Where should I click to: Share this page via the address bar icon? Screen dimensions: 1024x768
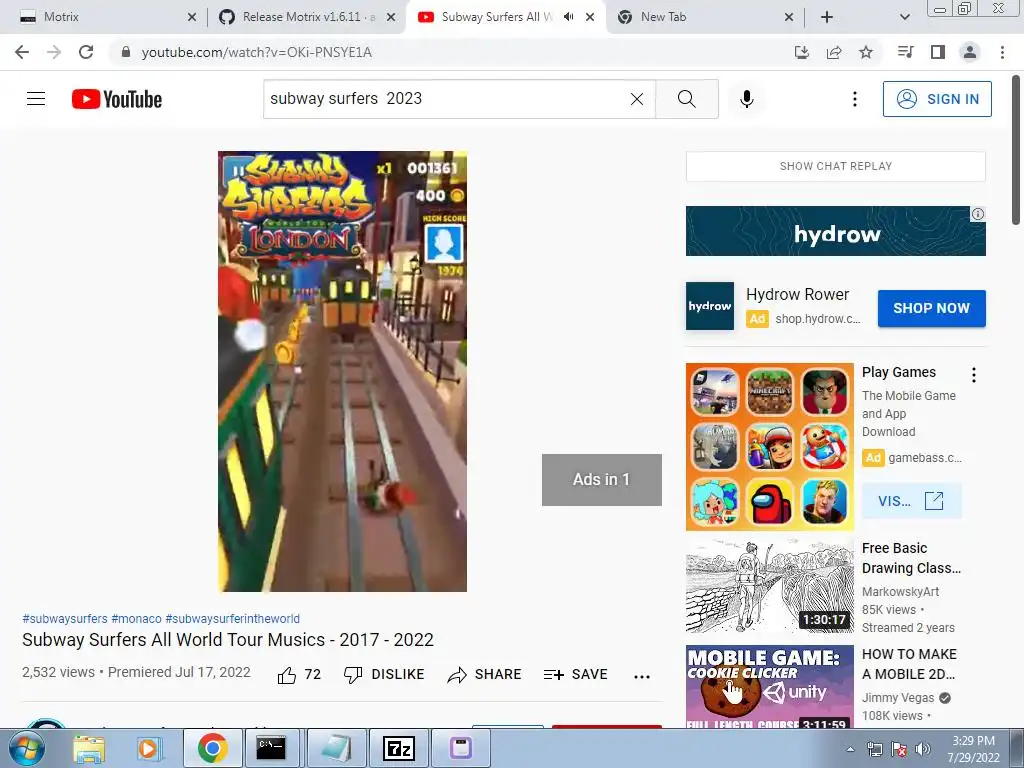tap(834, 52)
